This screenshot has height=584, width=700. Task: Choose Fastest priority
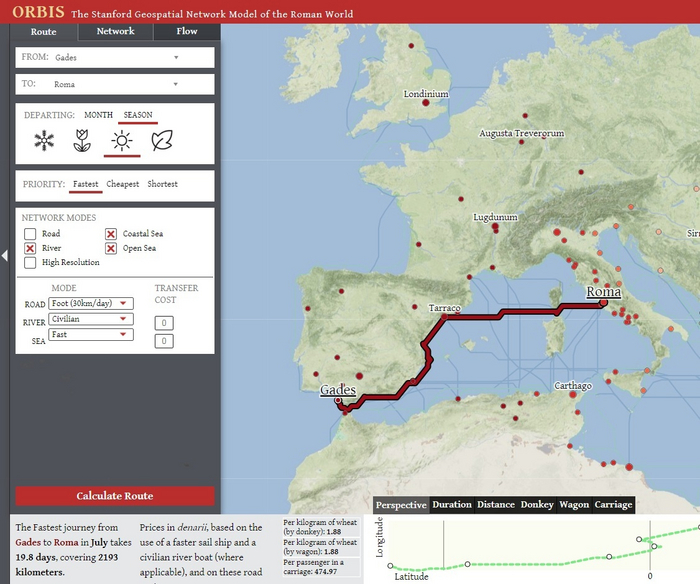coord(85,184)
